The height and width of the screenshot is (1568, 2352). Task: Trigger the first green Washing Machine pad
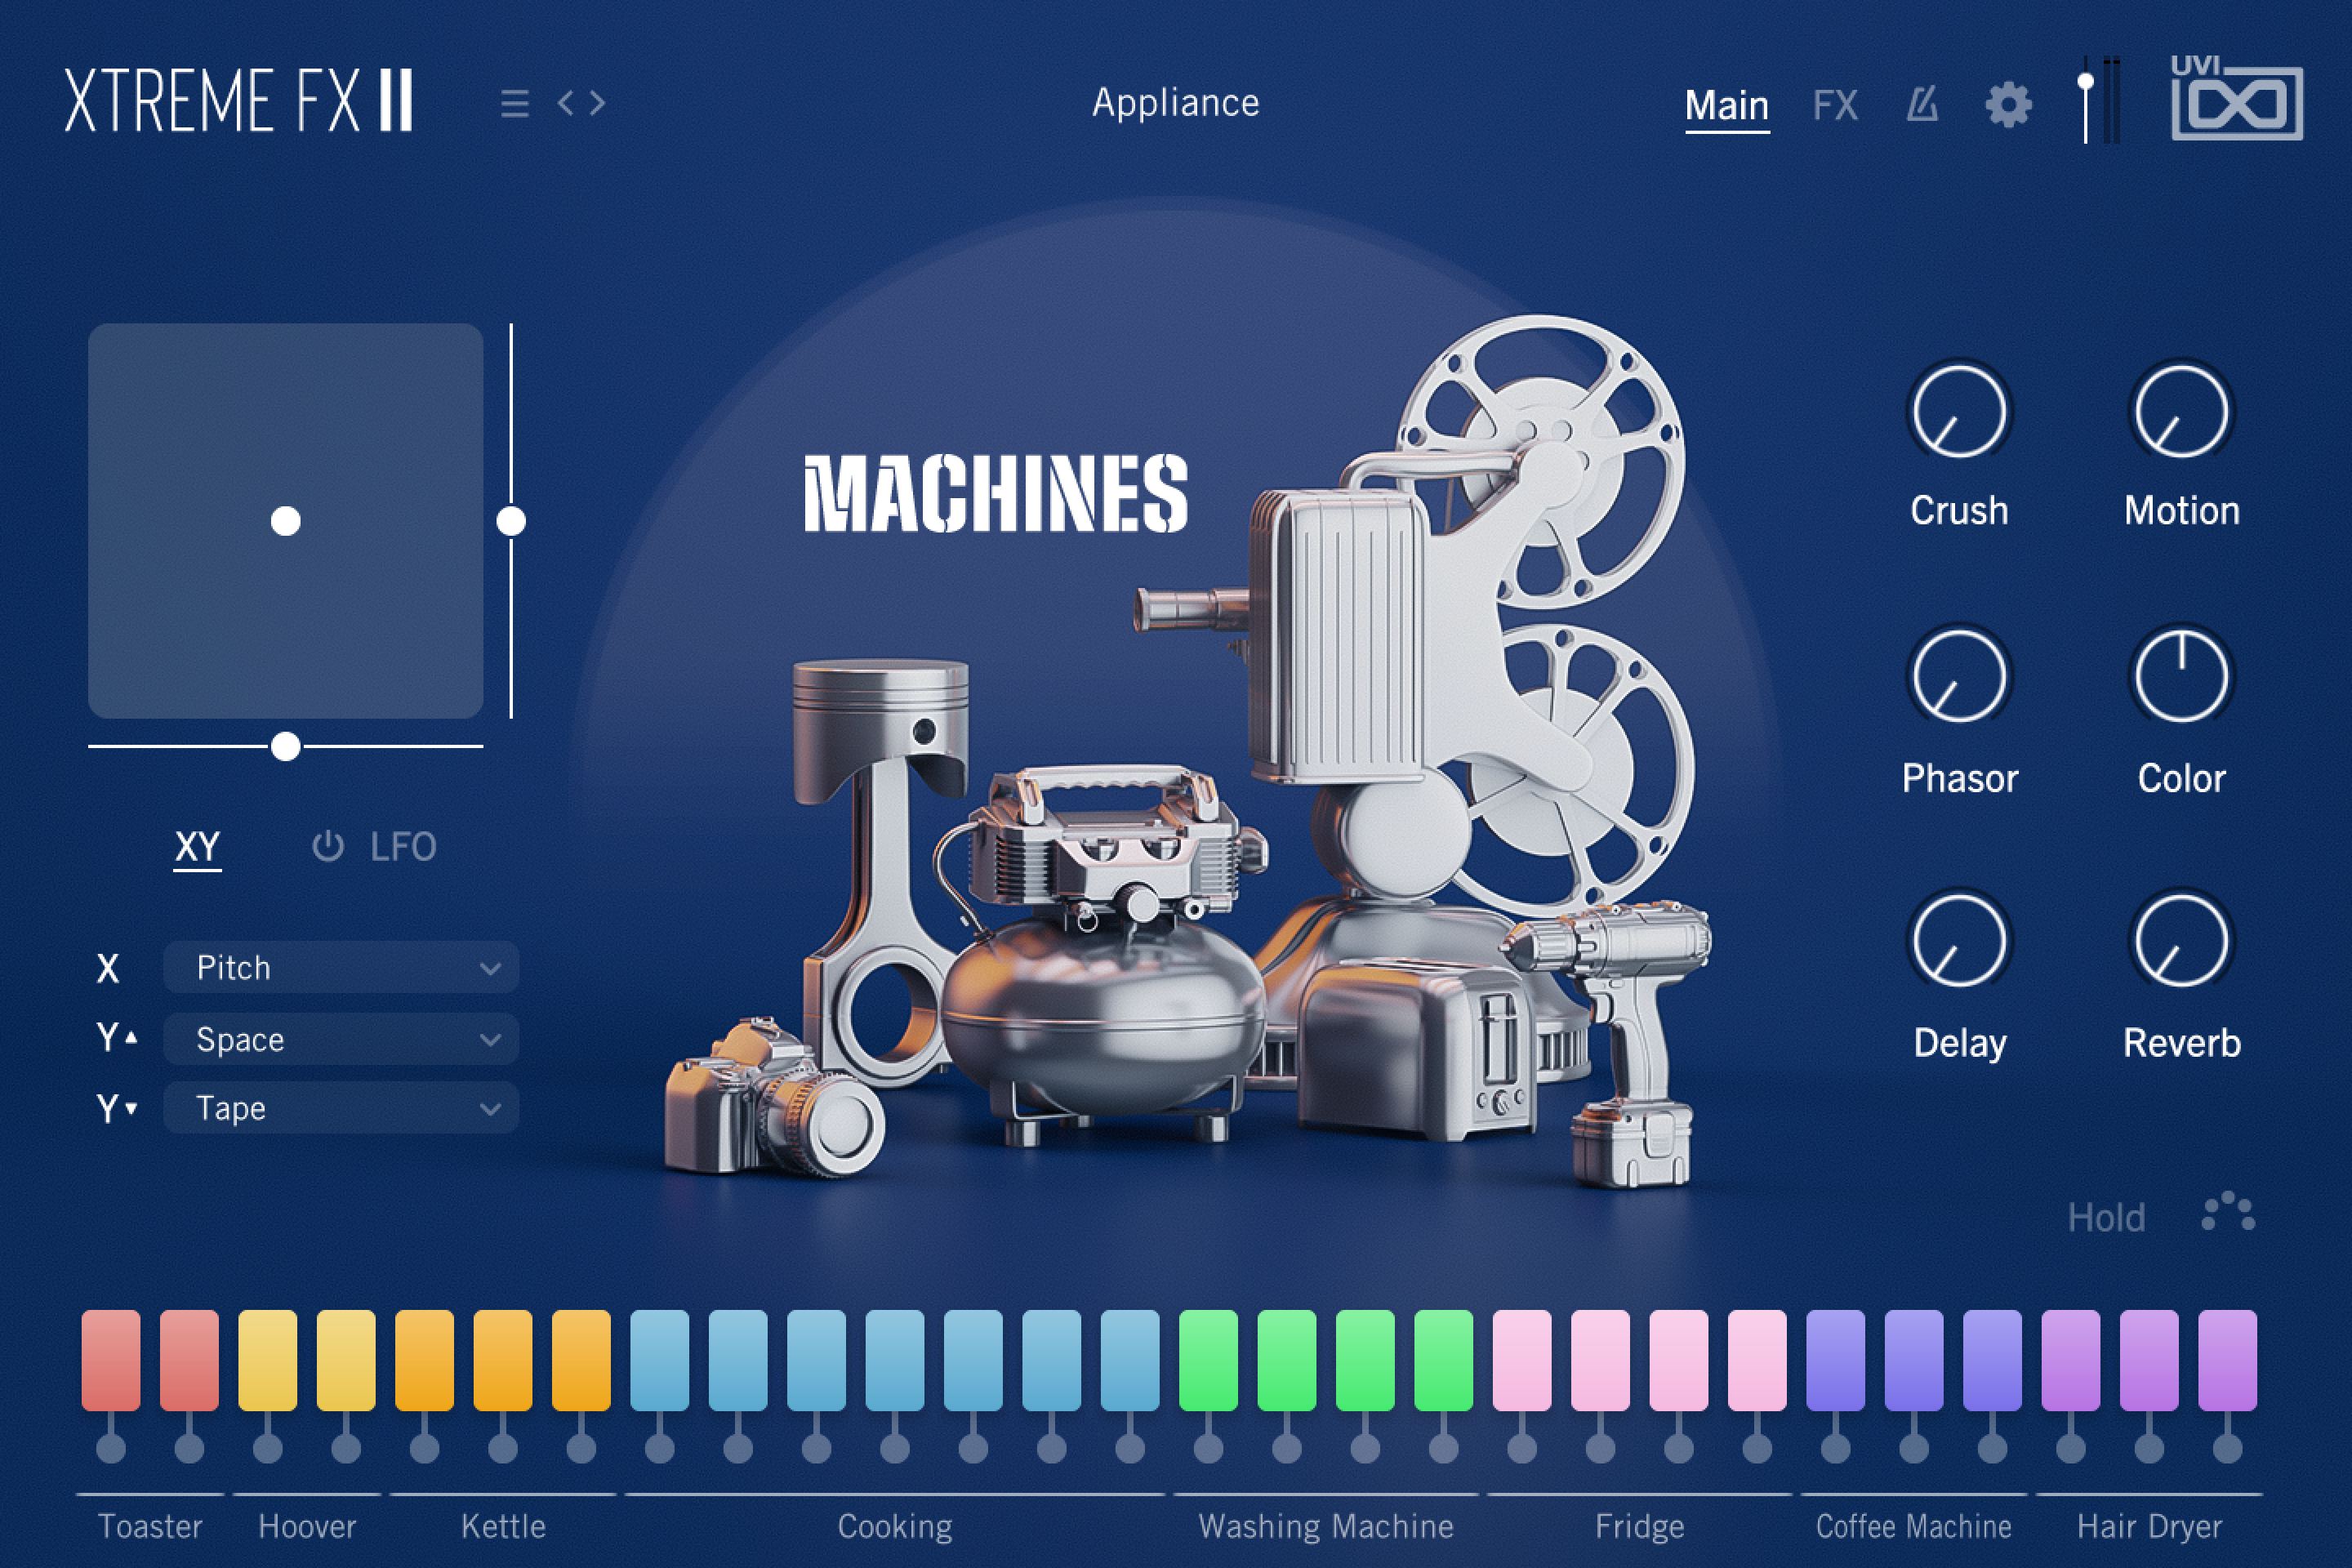(1208, 1360)
